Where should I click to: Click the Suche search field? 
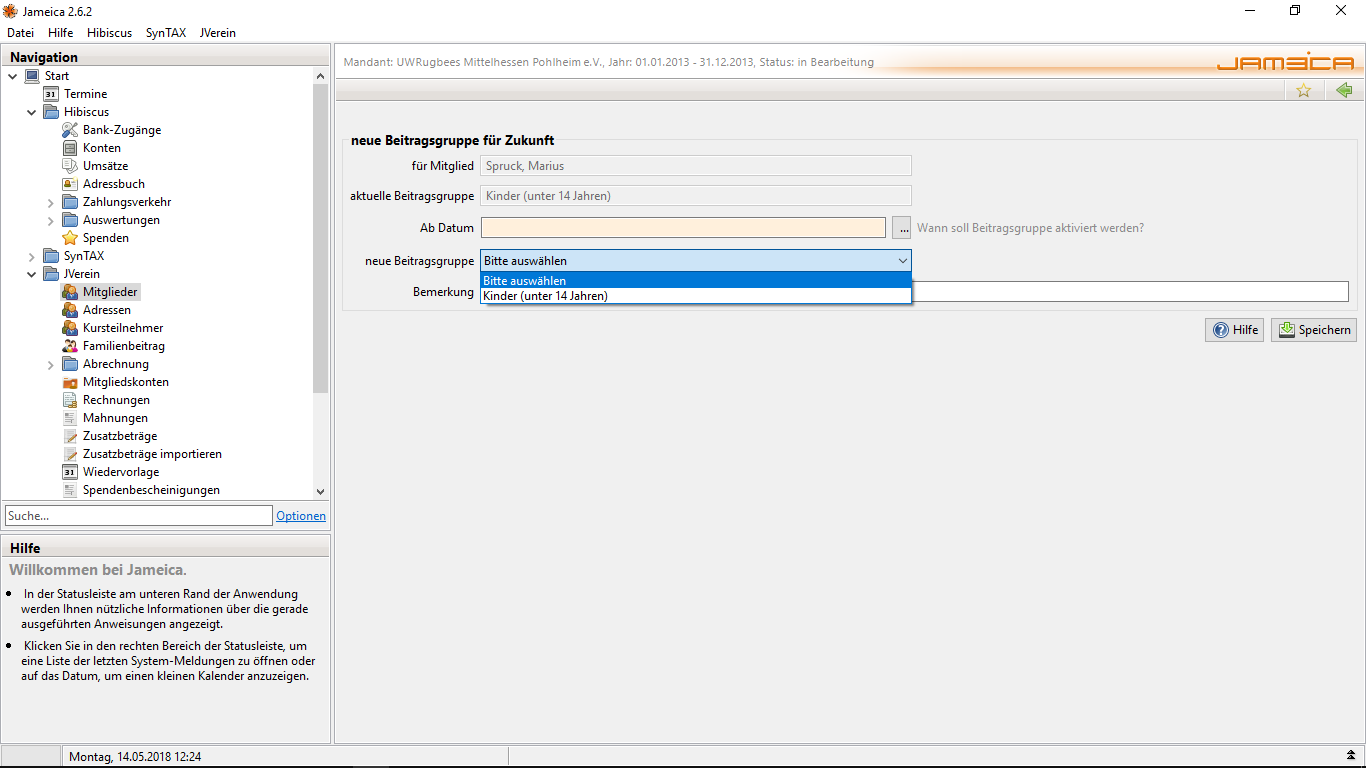[139, 516]
